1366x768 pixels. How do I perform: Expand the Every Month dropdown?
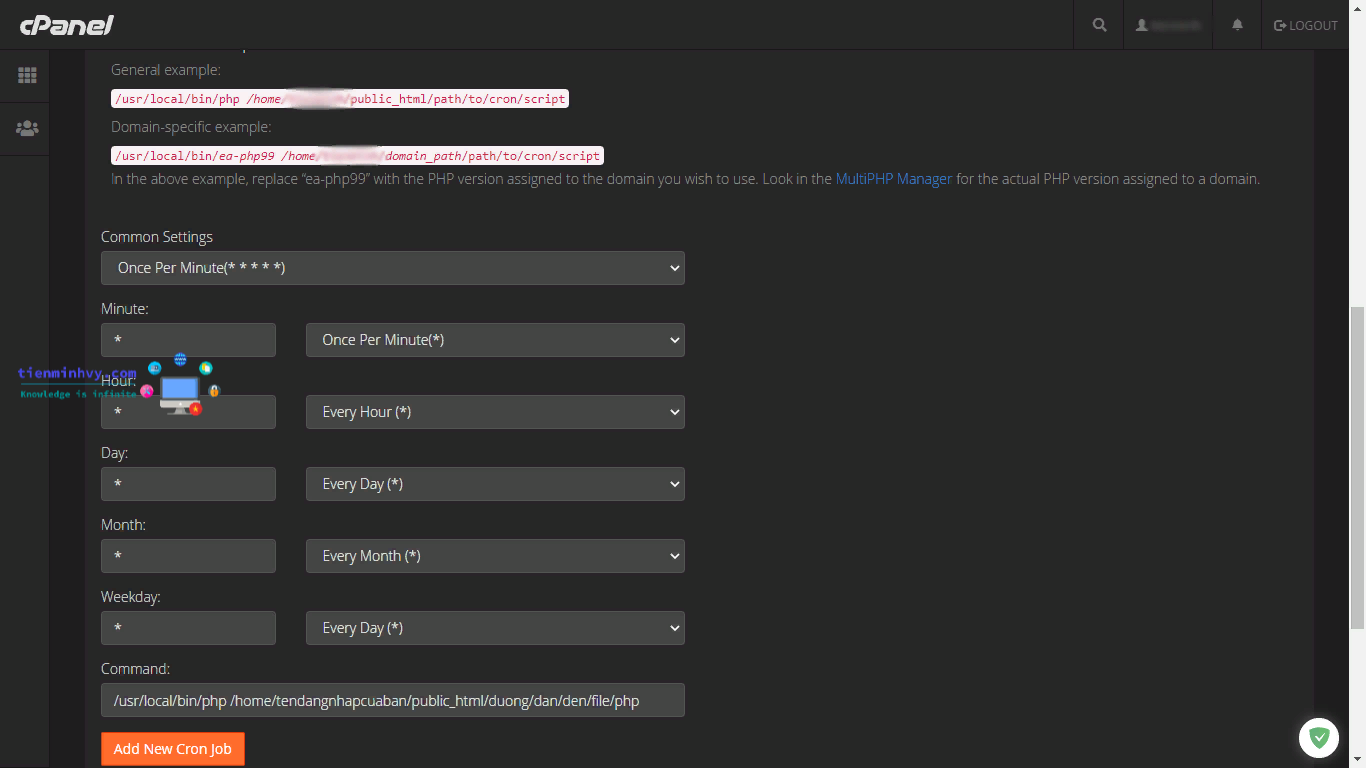495,556
